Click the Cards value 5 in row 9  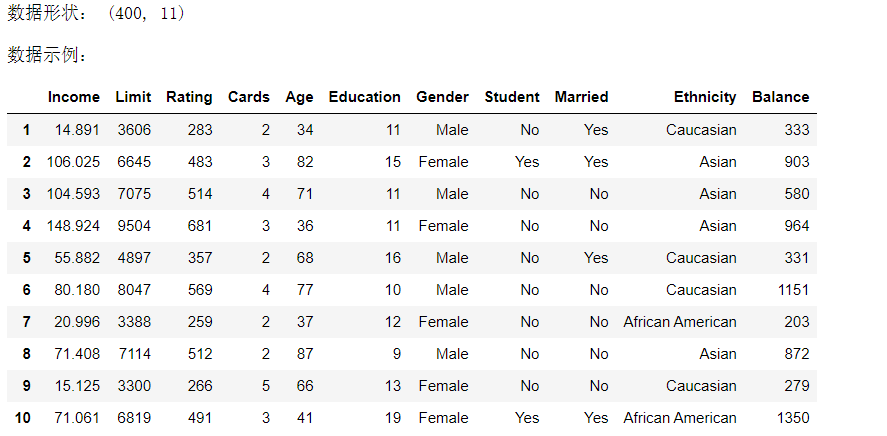click(x=266, y=386)
